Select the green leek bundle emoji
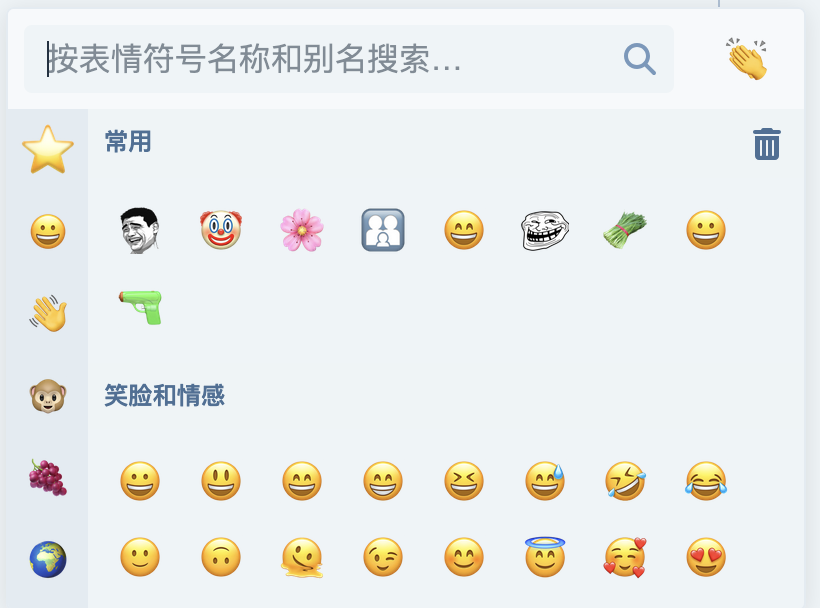Image resolution: width=820 pixels, height=608 pixels. click(625, 231)
